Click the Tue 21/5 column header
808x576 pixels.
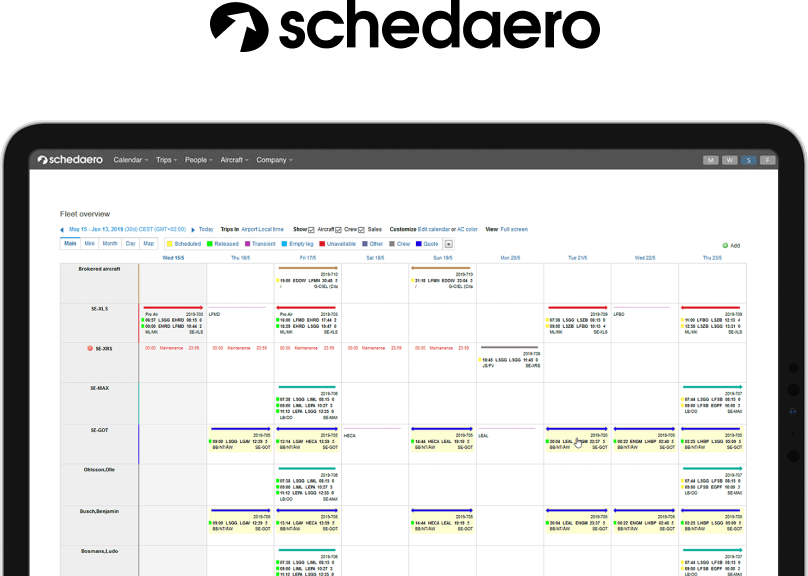(x=578, y=258)
